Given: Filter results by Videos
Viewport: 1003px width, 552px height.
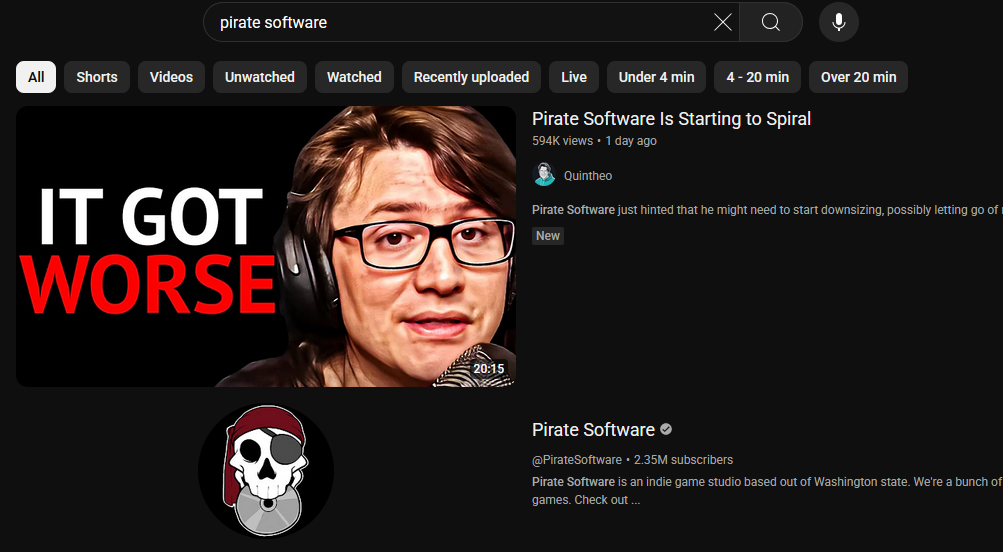Looking at the screenshot, I should coord(171,77).
